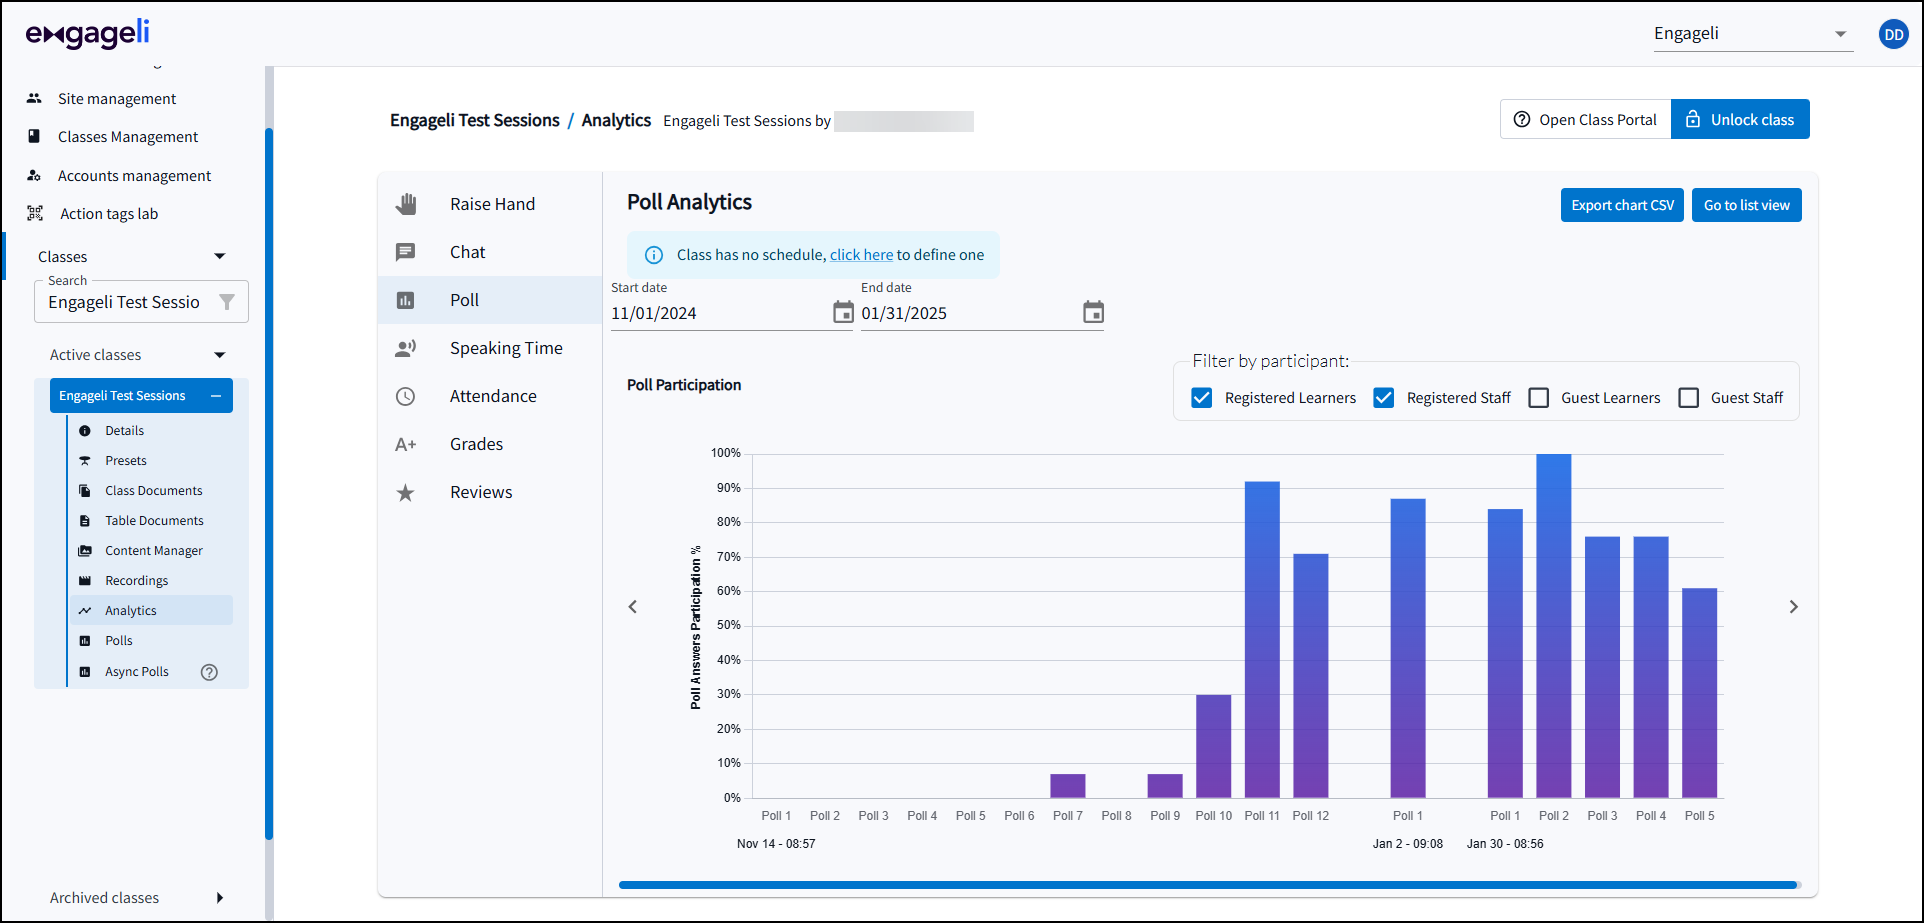The image size is (1924, 923).
Task: Check the Guest Learners filter
Action: click(1539, 398)
